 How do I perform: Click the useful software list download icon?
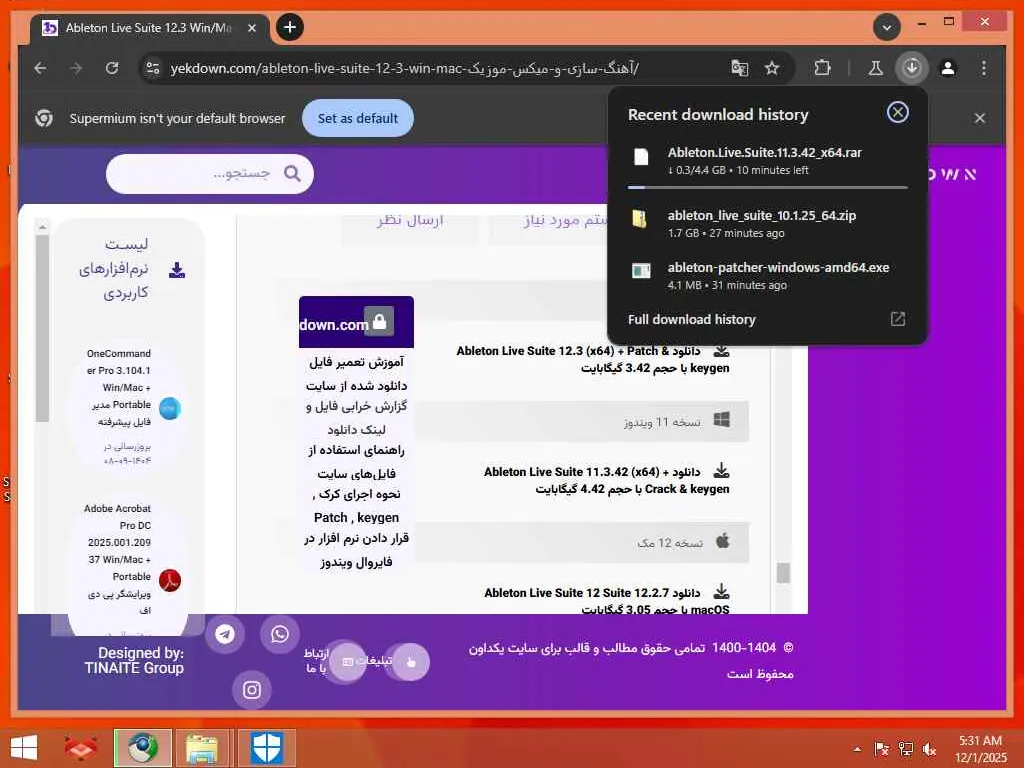point(177,270)
